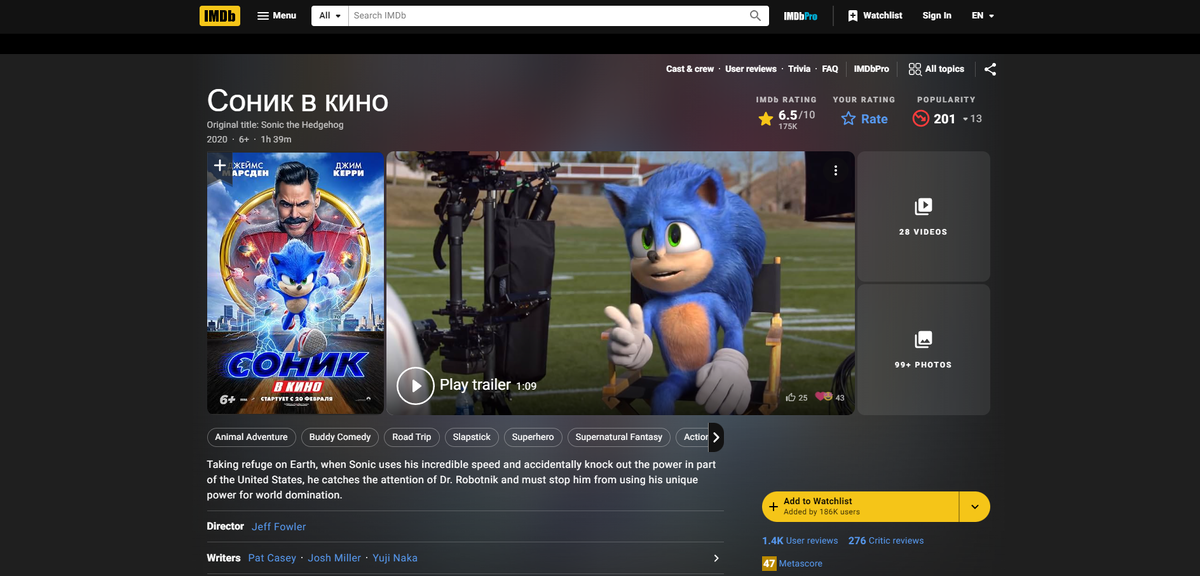The width and height of the screenshot is (1200, 576).
Task: Go to Cast & crew
Action: click(690, 69)
